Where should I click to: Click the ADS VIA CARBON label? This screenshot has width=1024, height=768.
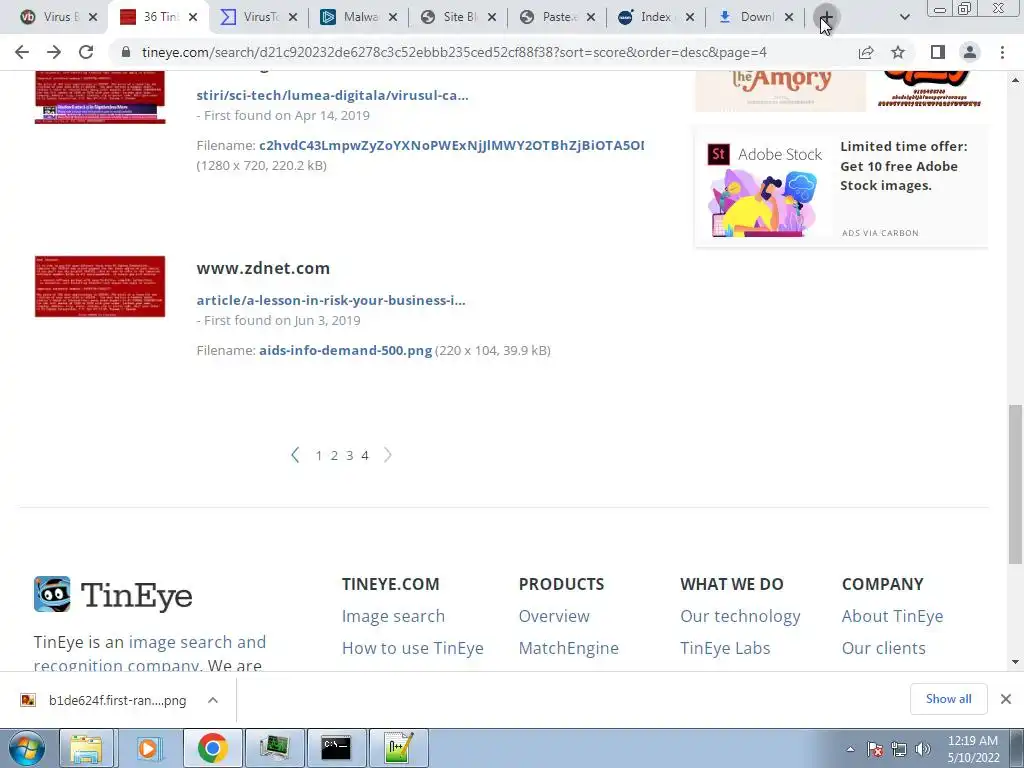(x=880, y=233)
